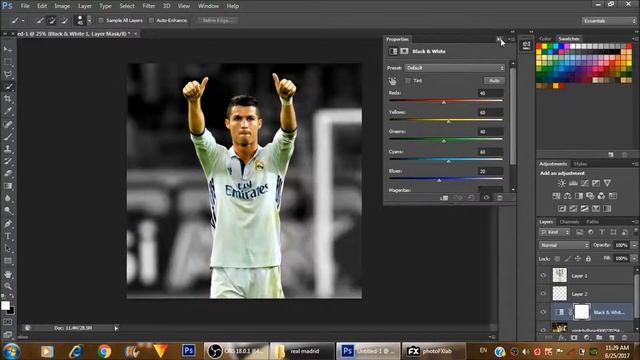Hide Layer 2 with eye icon
This screenshot has width=640, height=360.
543,293
